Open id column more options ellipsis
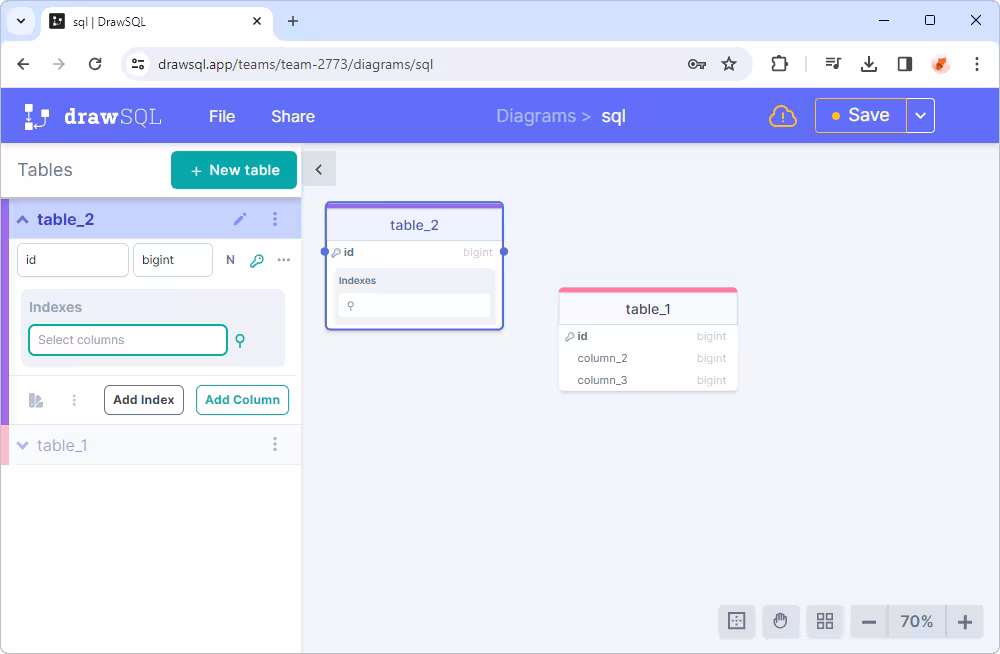Screen dimensions: 1000x654 [284, 260]
